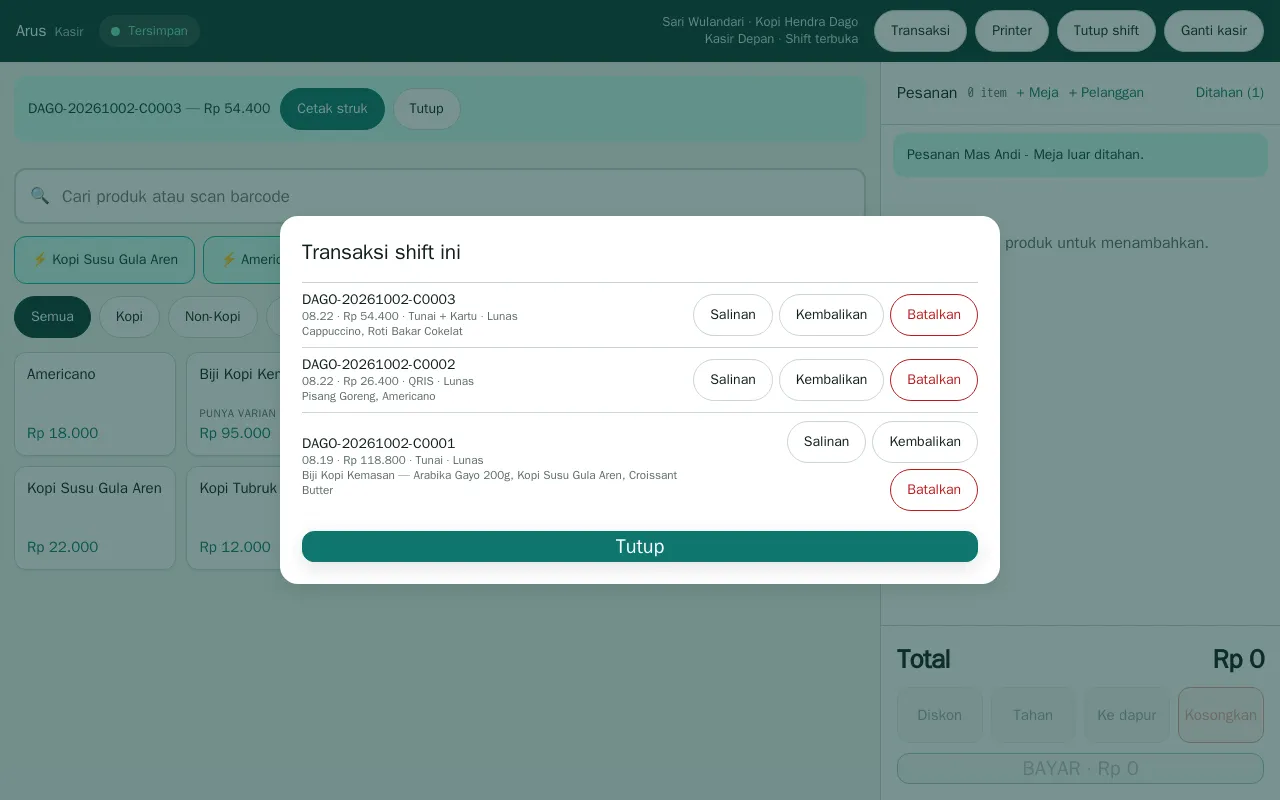
Task: Click Kembalikan for transaction C0003
Action: 831,315
